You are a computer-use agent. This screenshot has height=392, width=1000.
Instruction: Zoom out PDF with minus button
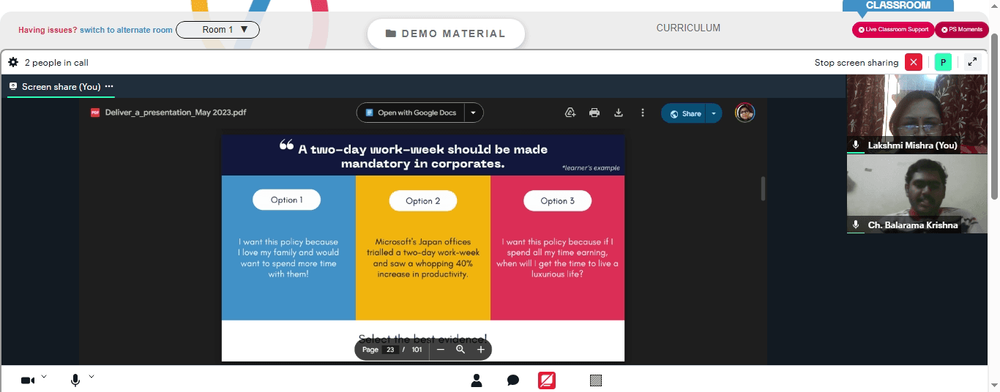pyautogui.click(x=440, y=349)
